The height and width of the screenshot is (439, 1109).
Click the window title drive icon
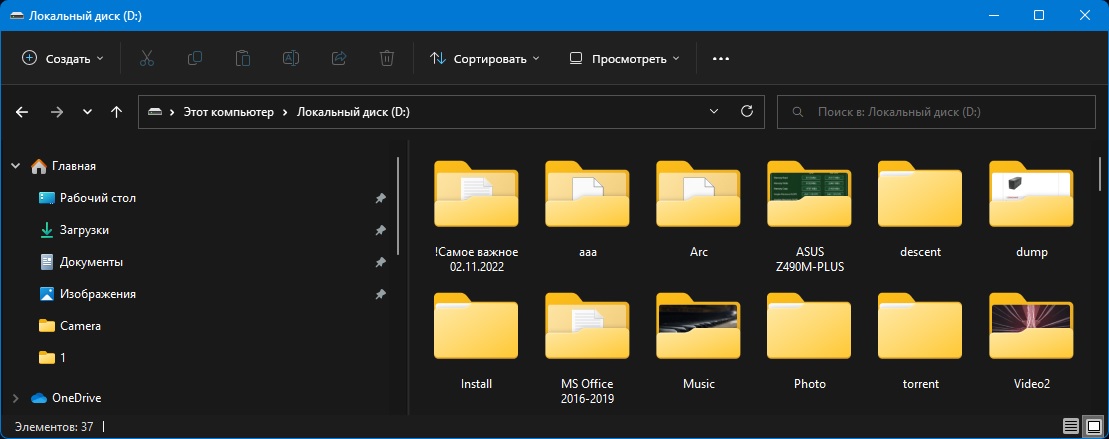pos(16,16)
